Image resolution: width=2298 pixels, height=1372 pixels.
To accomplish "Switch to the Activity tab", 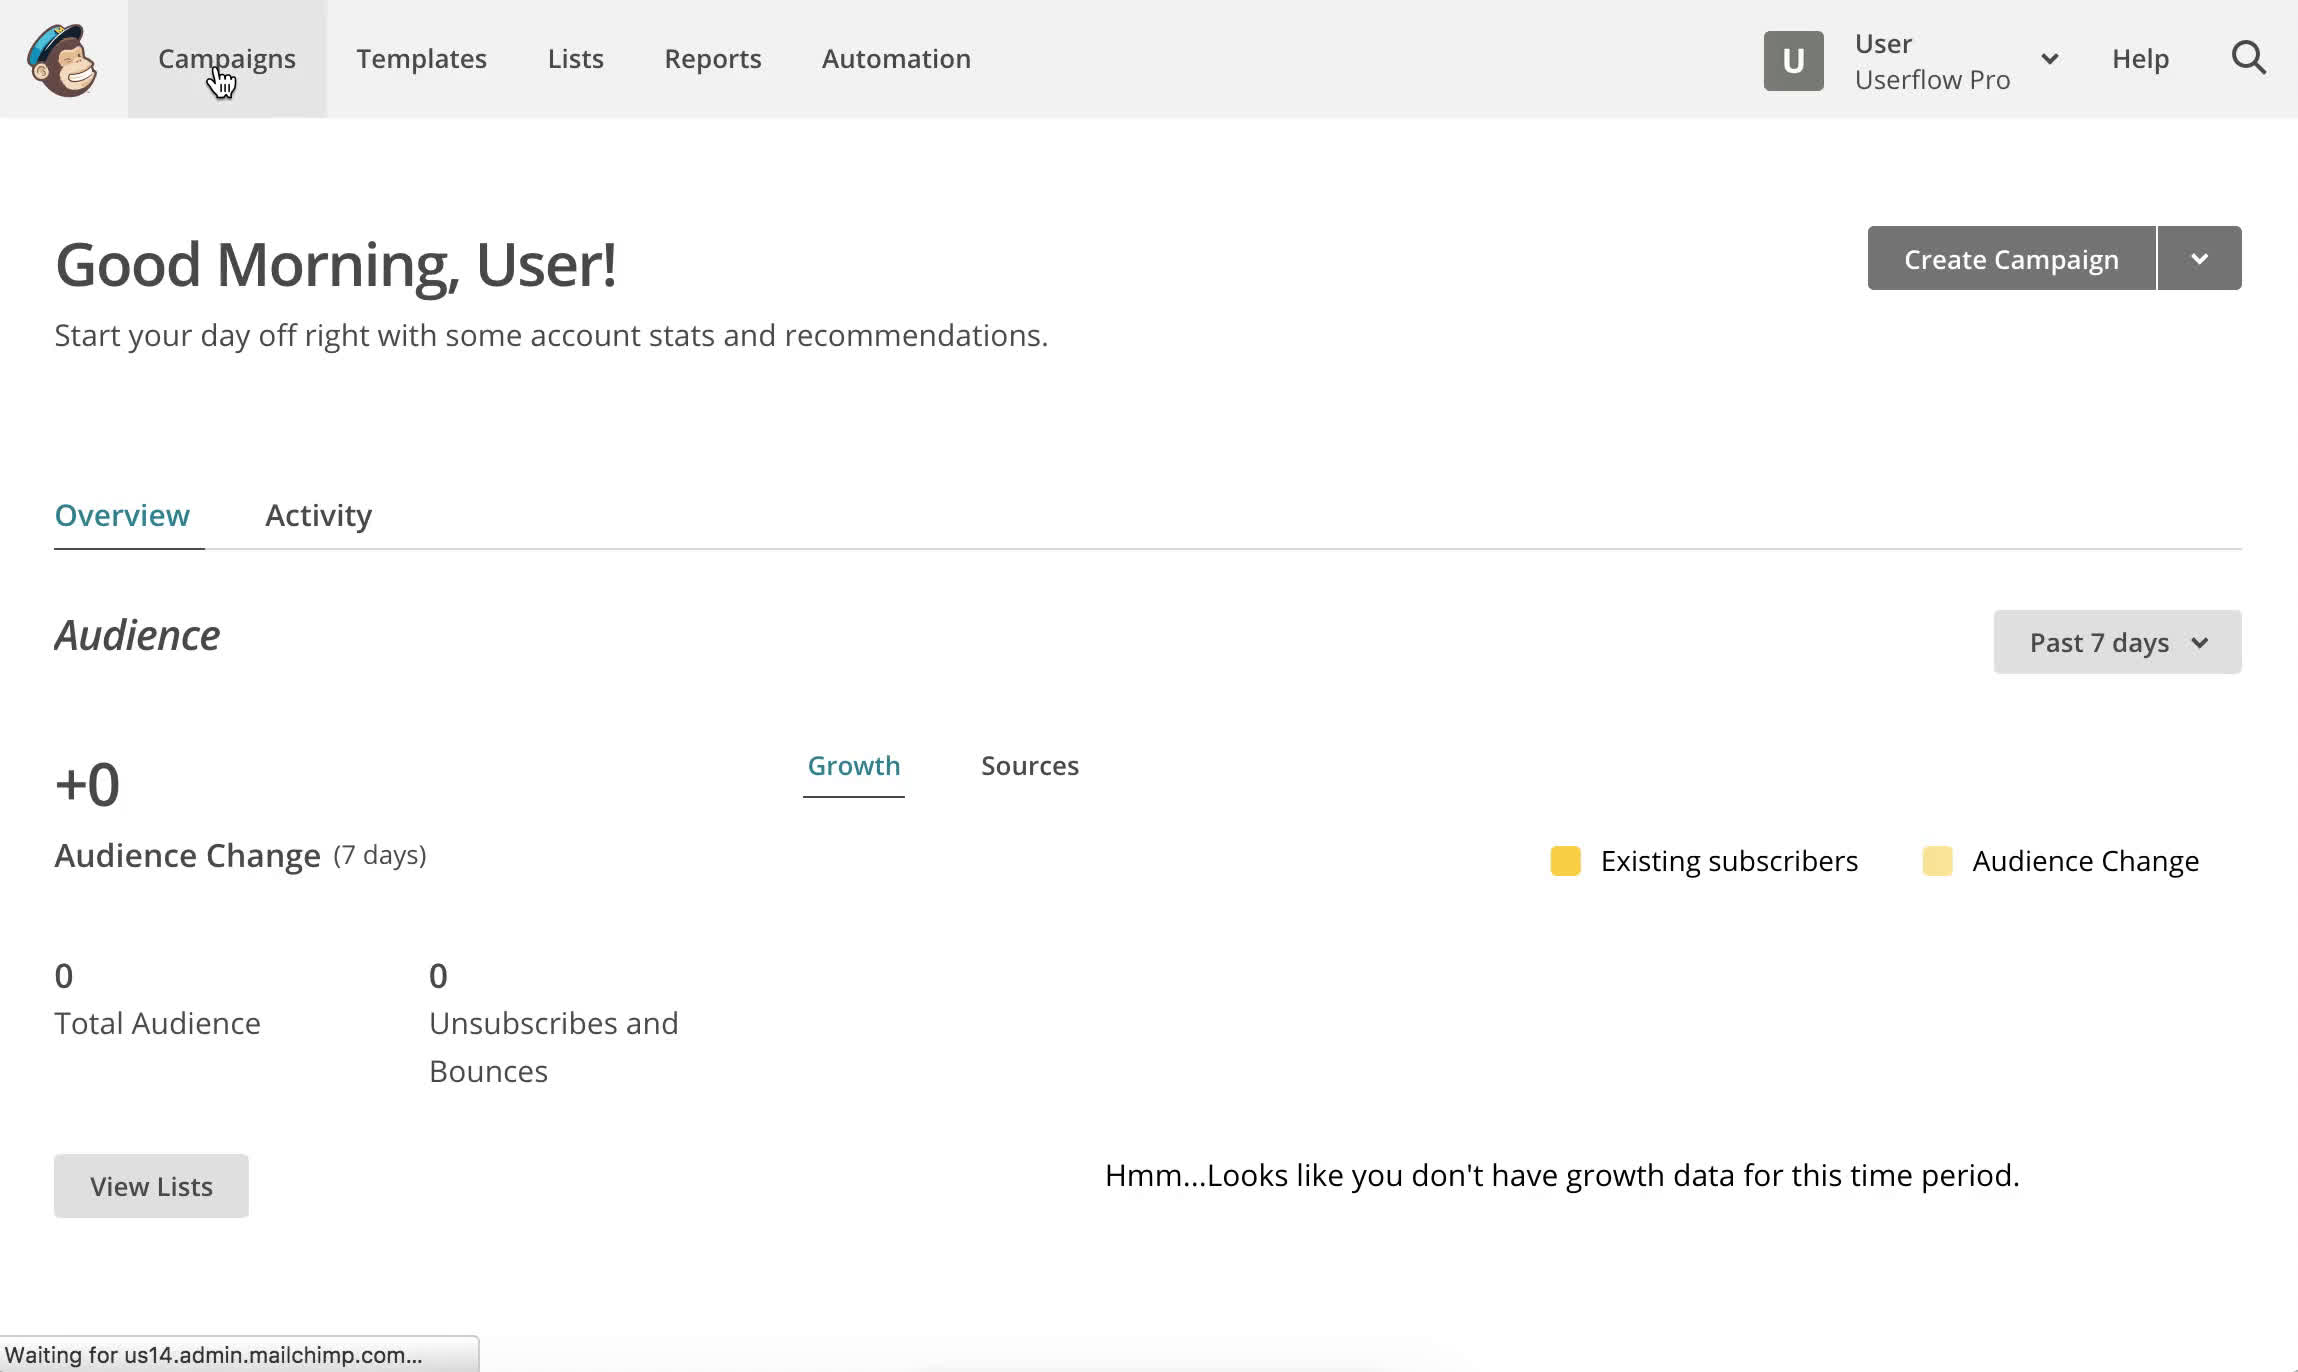I will click(318, 514).
